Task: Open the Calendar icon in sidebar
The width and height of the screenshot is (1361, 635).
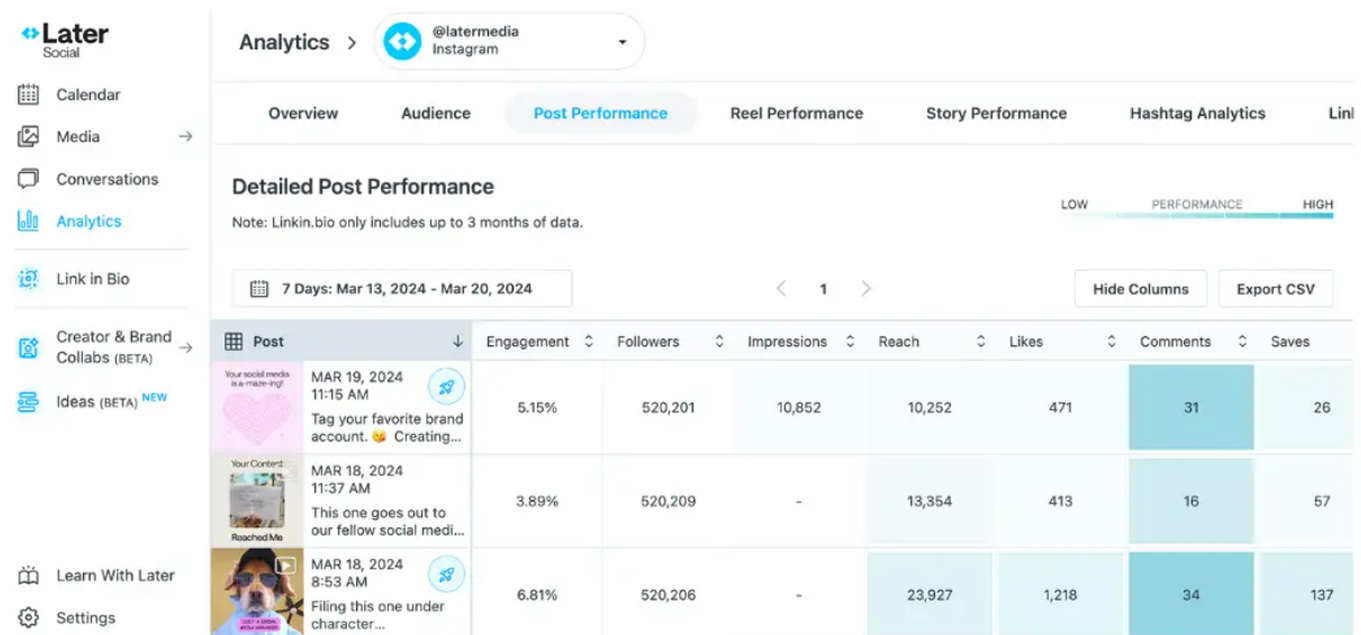Action: point(28,95)
